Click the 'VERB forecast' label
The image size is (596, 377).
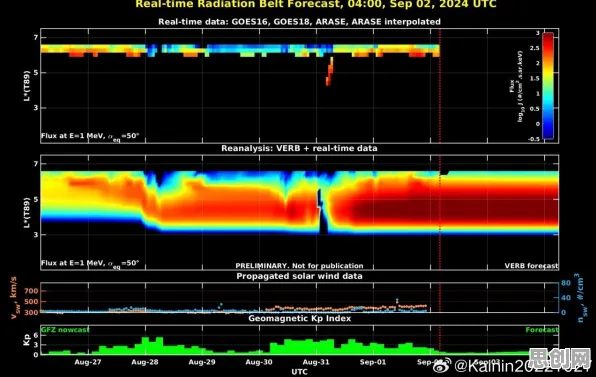coord(531,266)
